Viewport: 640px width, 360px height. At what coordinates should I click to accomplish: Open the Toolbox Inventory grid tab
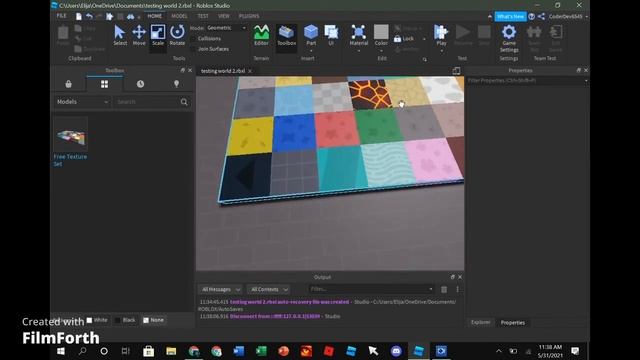(x=104, y=84)
